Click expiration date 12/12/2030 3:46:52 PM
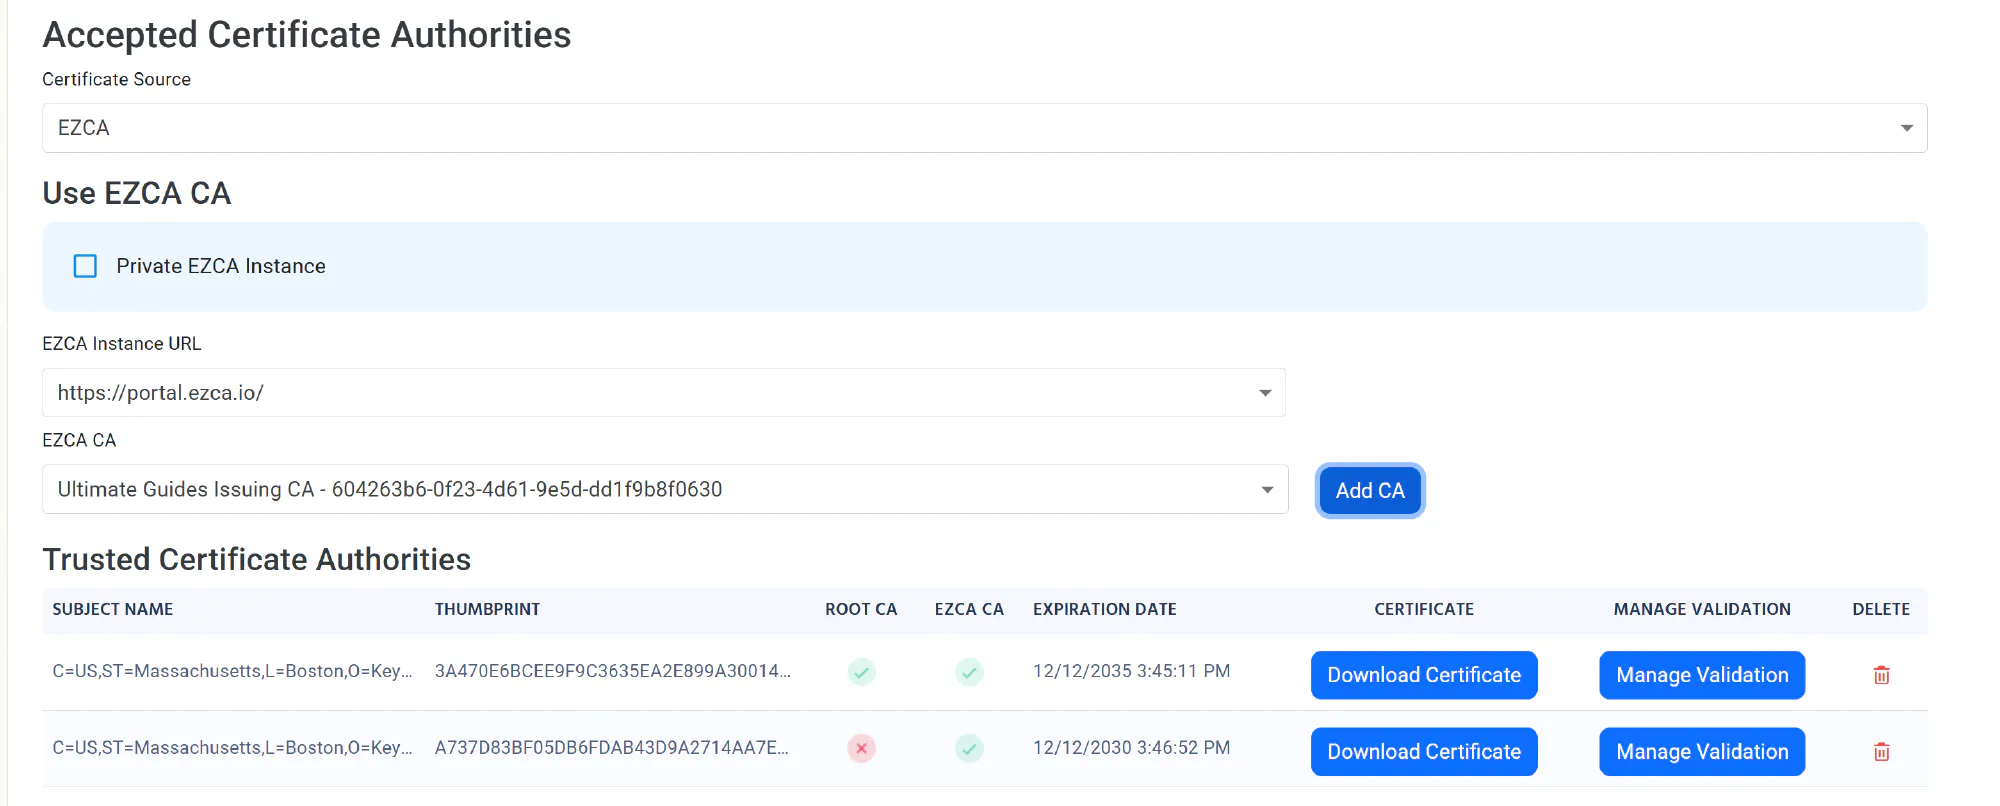 click(1131, 748)
